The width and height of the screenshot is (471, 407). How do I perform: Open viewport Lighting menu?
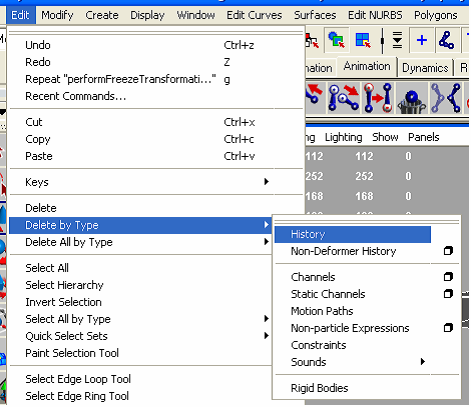tap(343, 137)
